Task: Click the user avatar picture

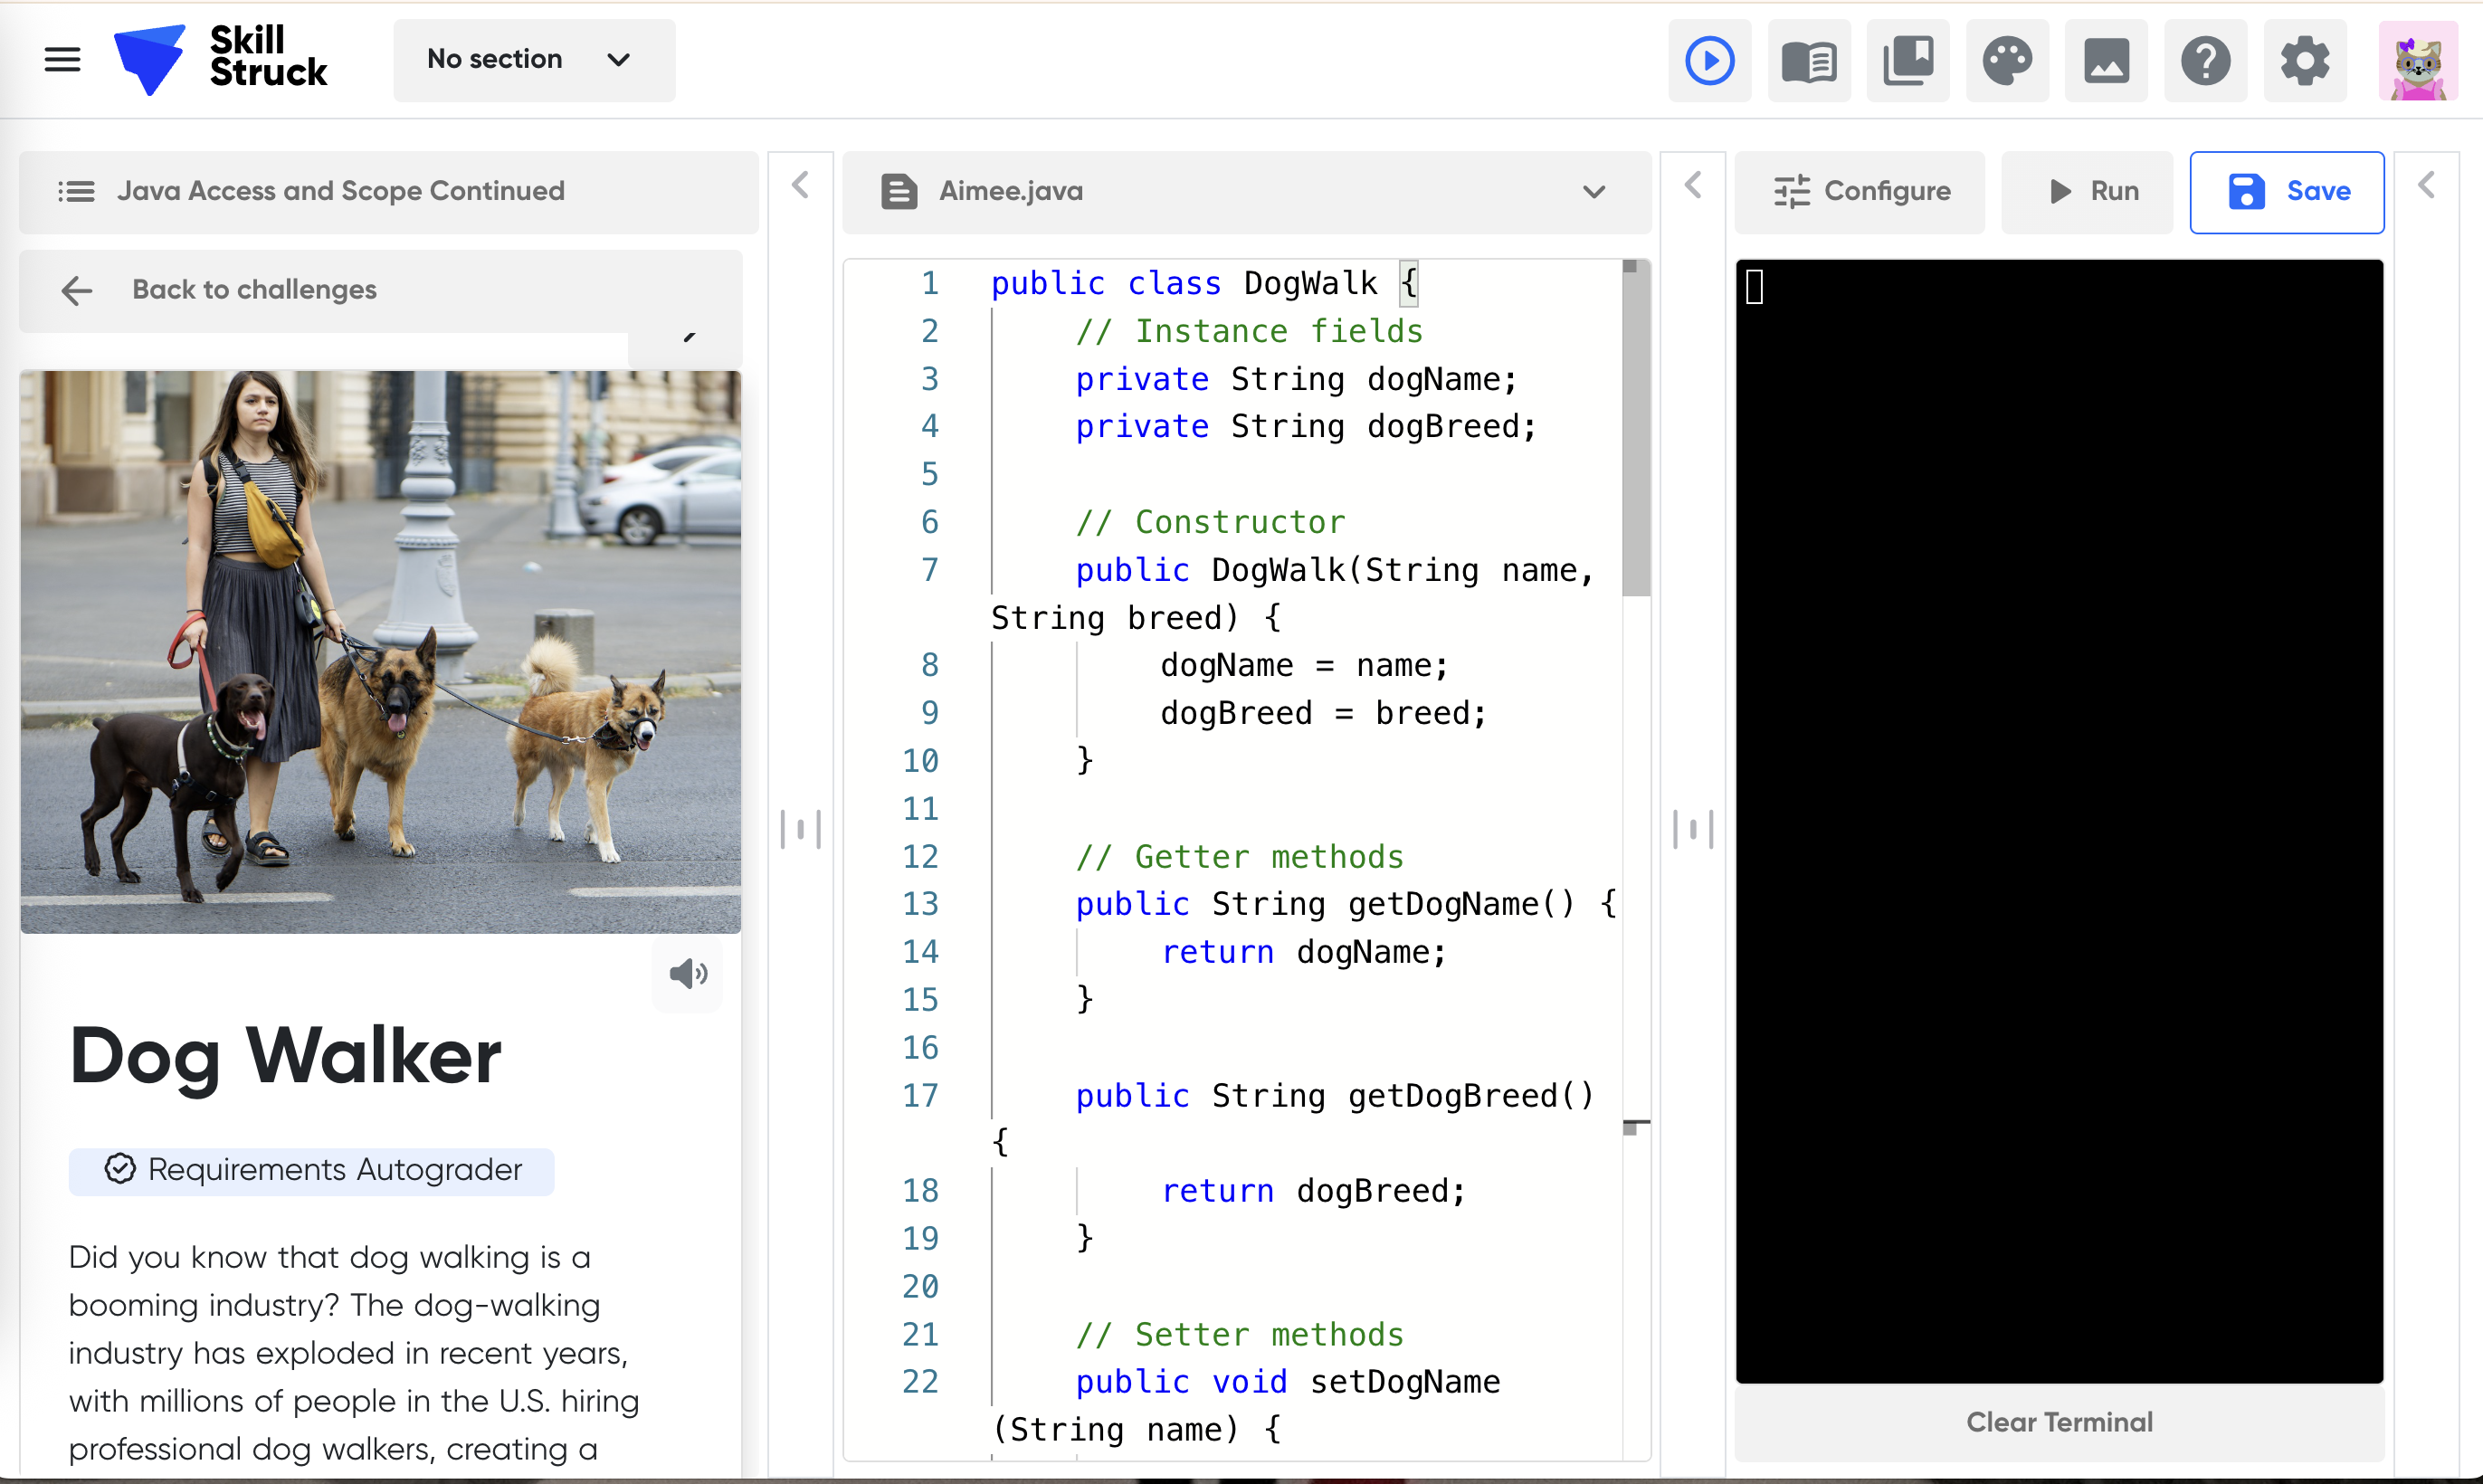Action: pyautogui.click(x=2417, y=61)
